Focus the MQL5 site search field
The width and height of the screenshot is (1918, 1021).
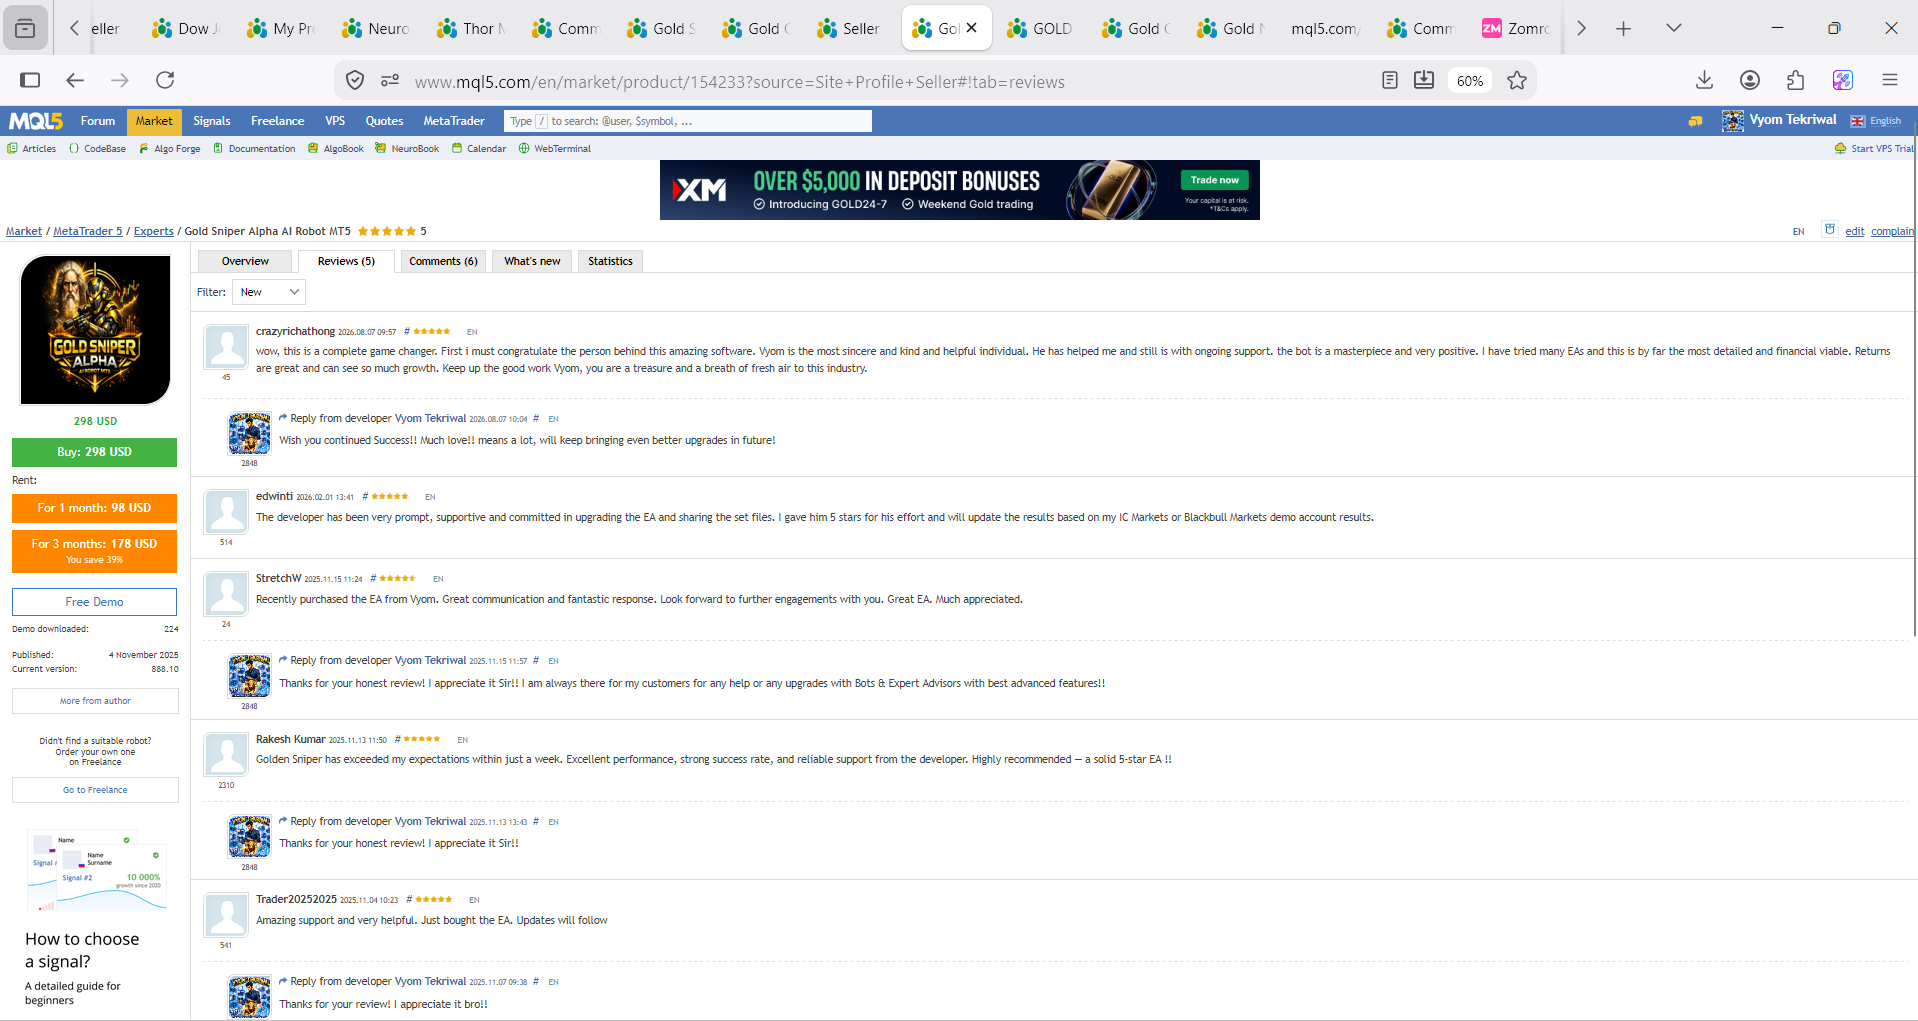tap(688, 121)
